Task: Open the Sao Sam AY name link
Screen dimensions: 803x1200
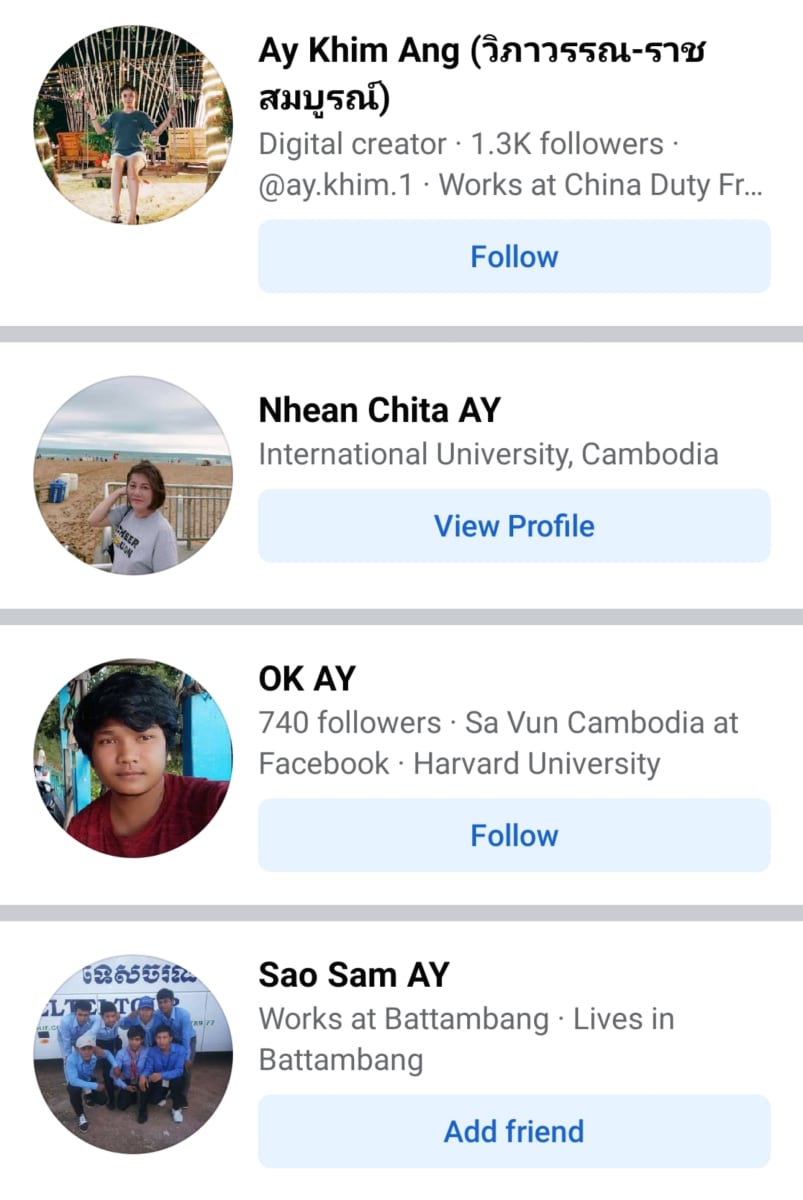Action: 354,975
